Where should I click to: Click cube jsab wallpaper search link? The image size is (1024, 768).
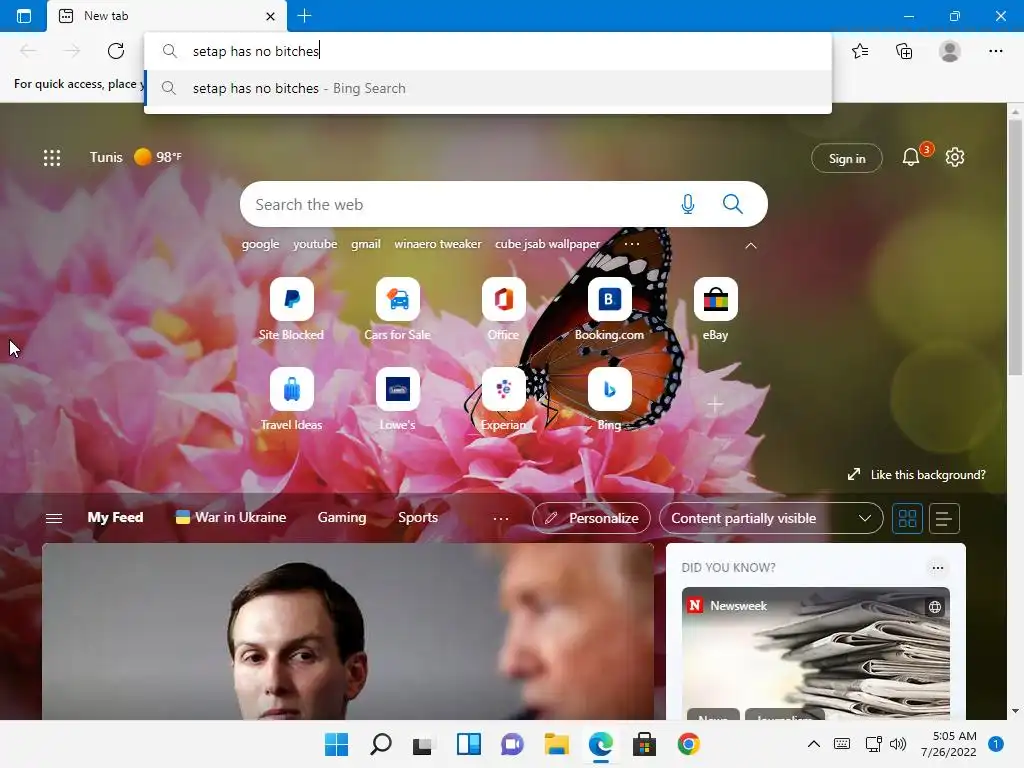point(547,244)
